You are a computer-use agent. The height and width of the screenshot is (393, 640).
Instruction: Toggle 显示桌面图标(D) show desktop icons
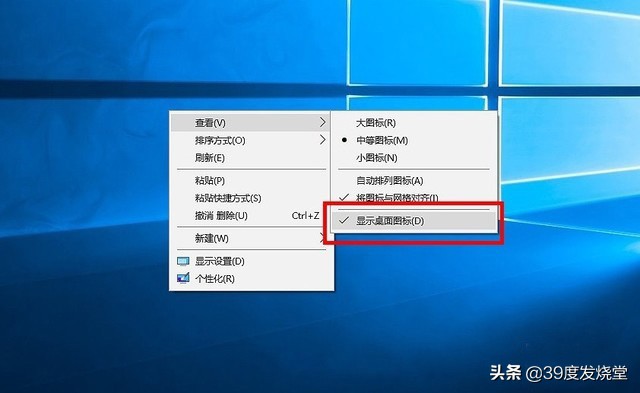click(414, 221)
